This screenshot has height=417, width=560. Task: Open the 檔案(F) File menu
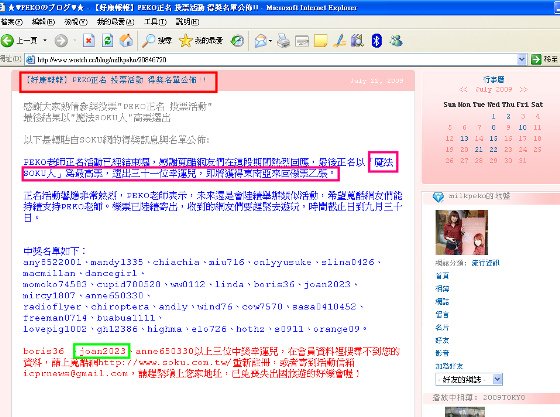click(11, 22)
